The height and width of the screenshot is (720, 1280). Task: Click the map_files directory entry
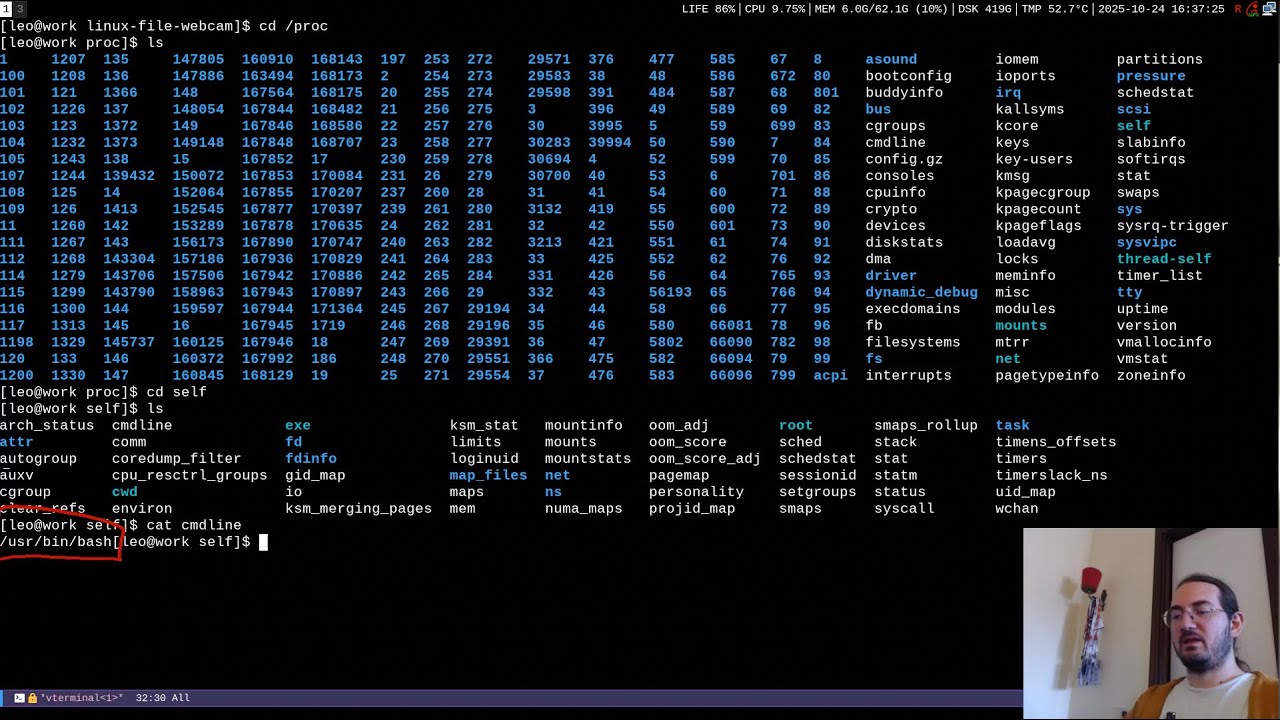point(488,476)
